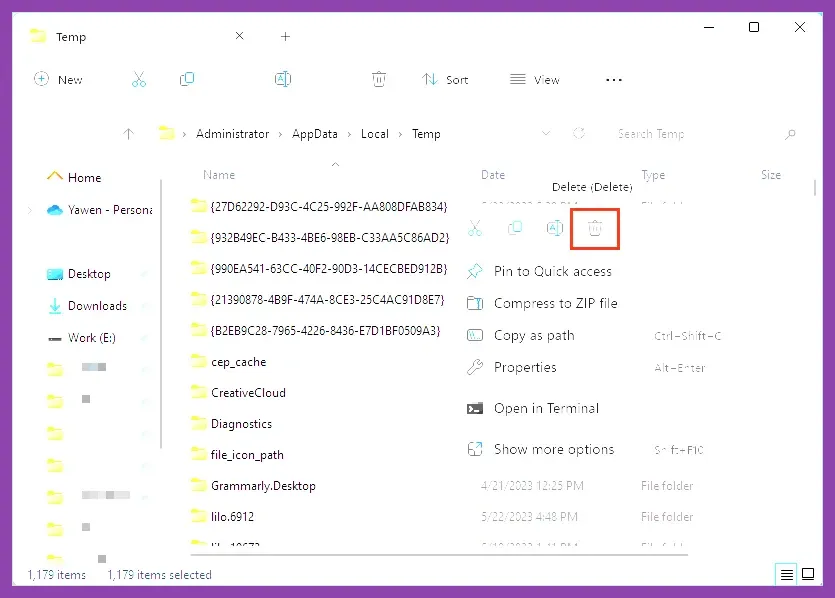Click the Rename icon in the top toolbar
The image size is (835, 598).
[283, 79]
